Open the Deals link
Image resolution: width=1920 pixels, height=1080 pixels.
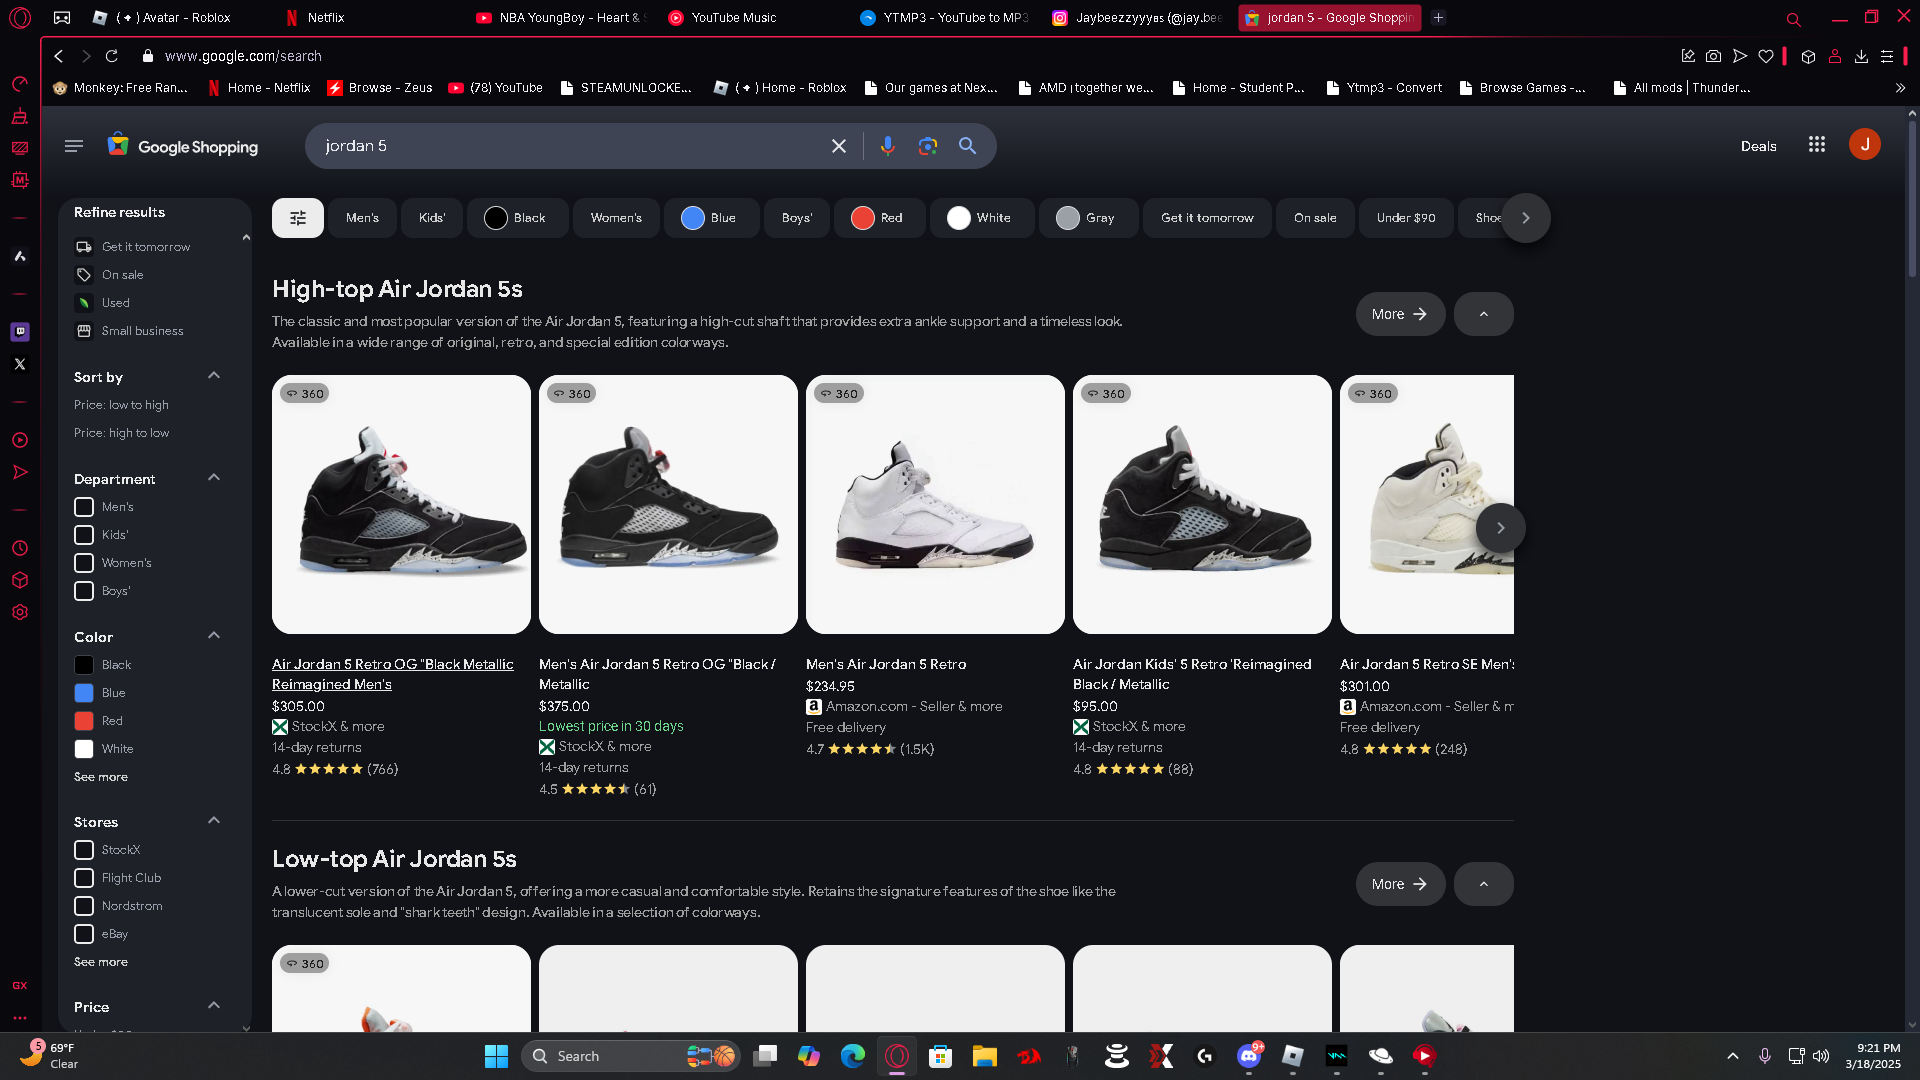coord(1758,146)
